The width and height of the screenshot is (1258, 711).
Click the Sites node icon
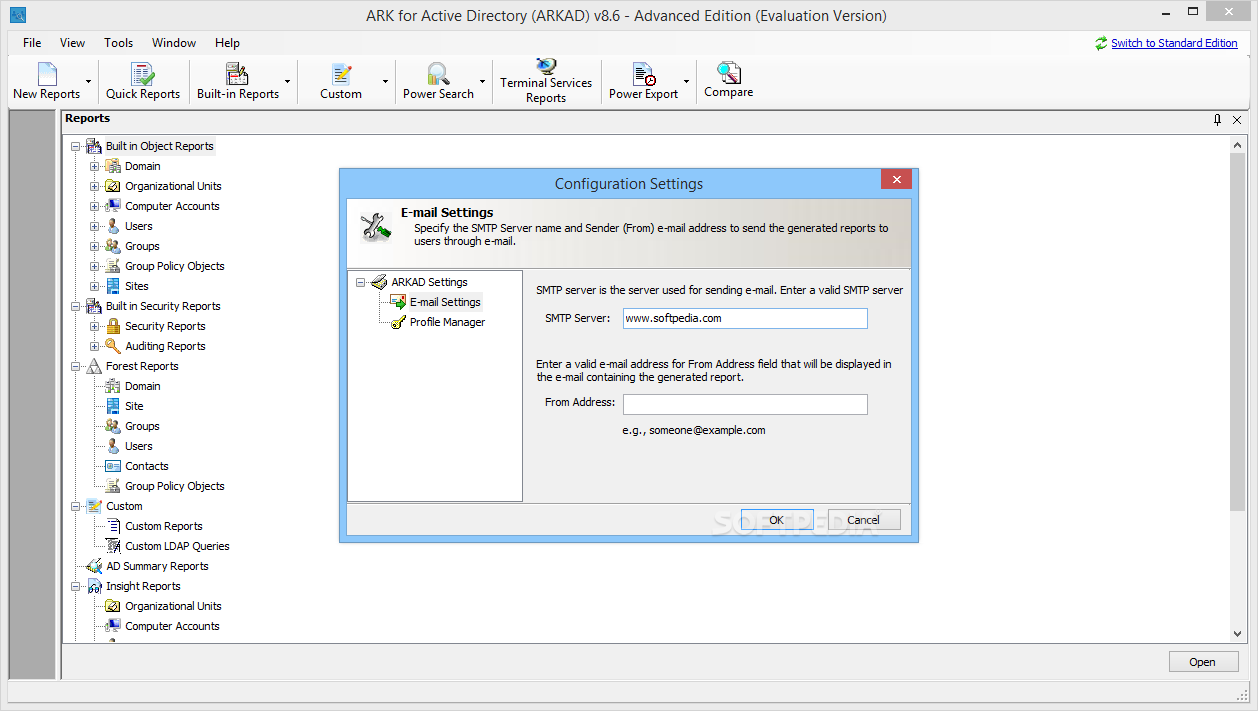pos(113,286)
